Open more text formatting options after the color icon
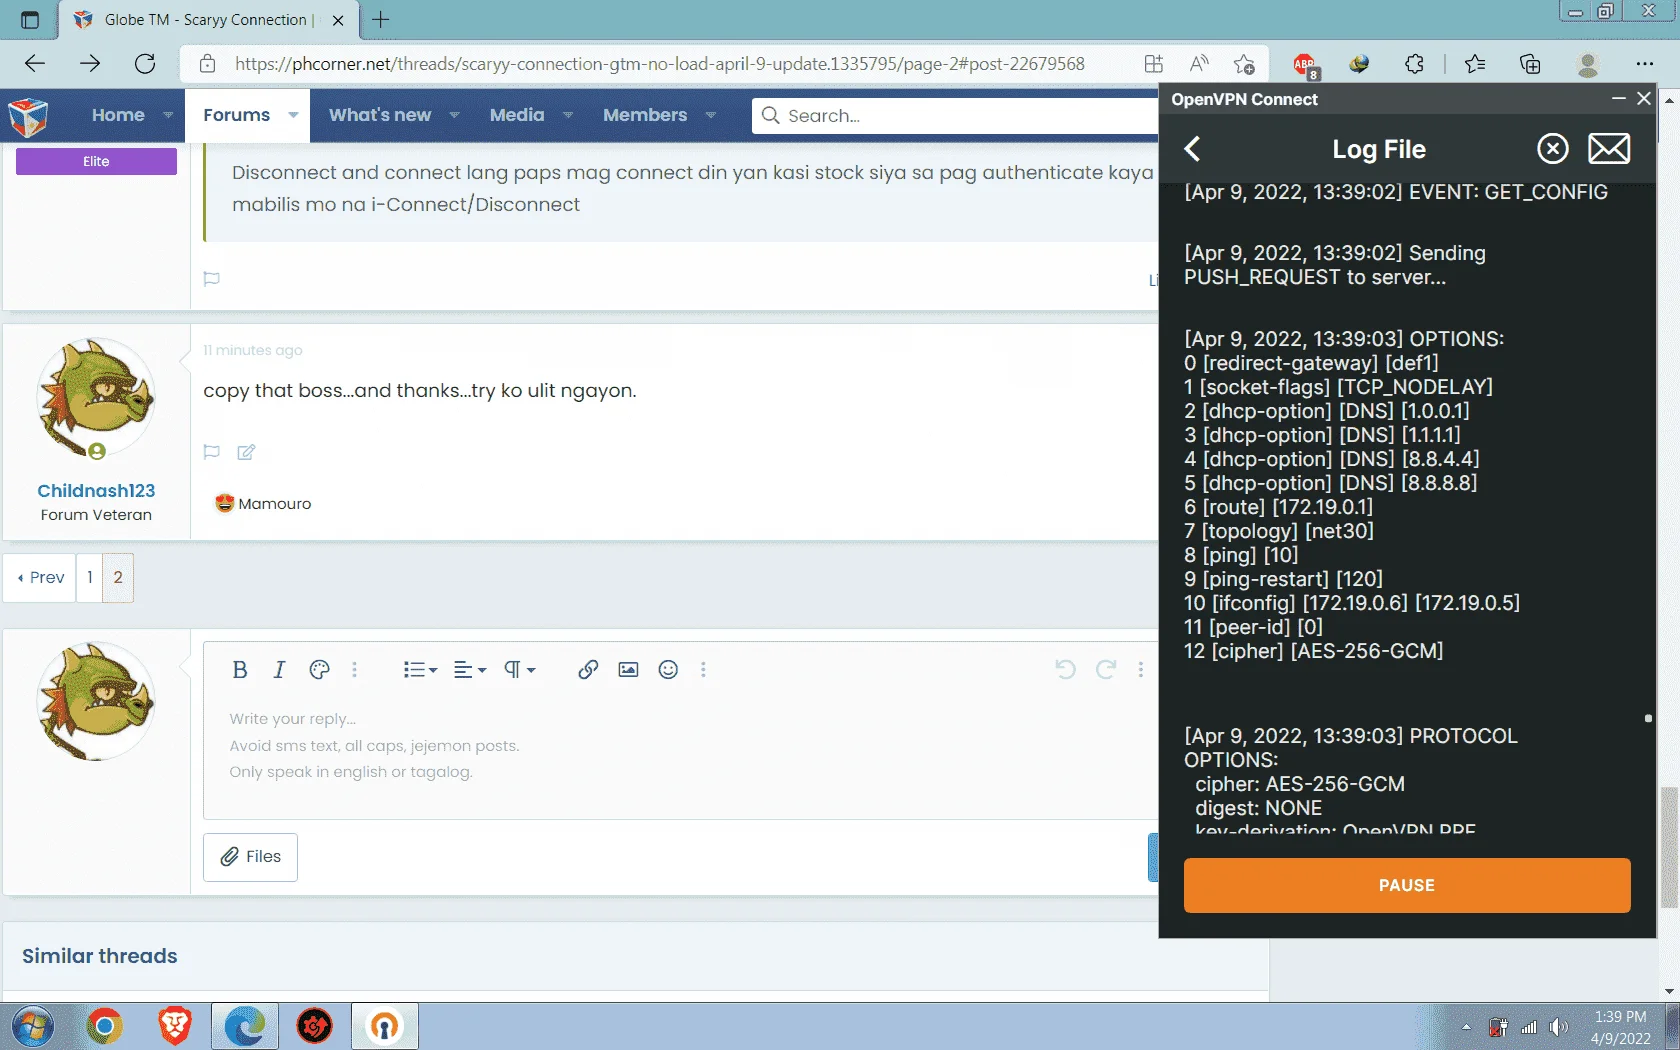The height and width of the screenshot is (1050, 1680). pos(354,669)
